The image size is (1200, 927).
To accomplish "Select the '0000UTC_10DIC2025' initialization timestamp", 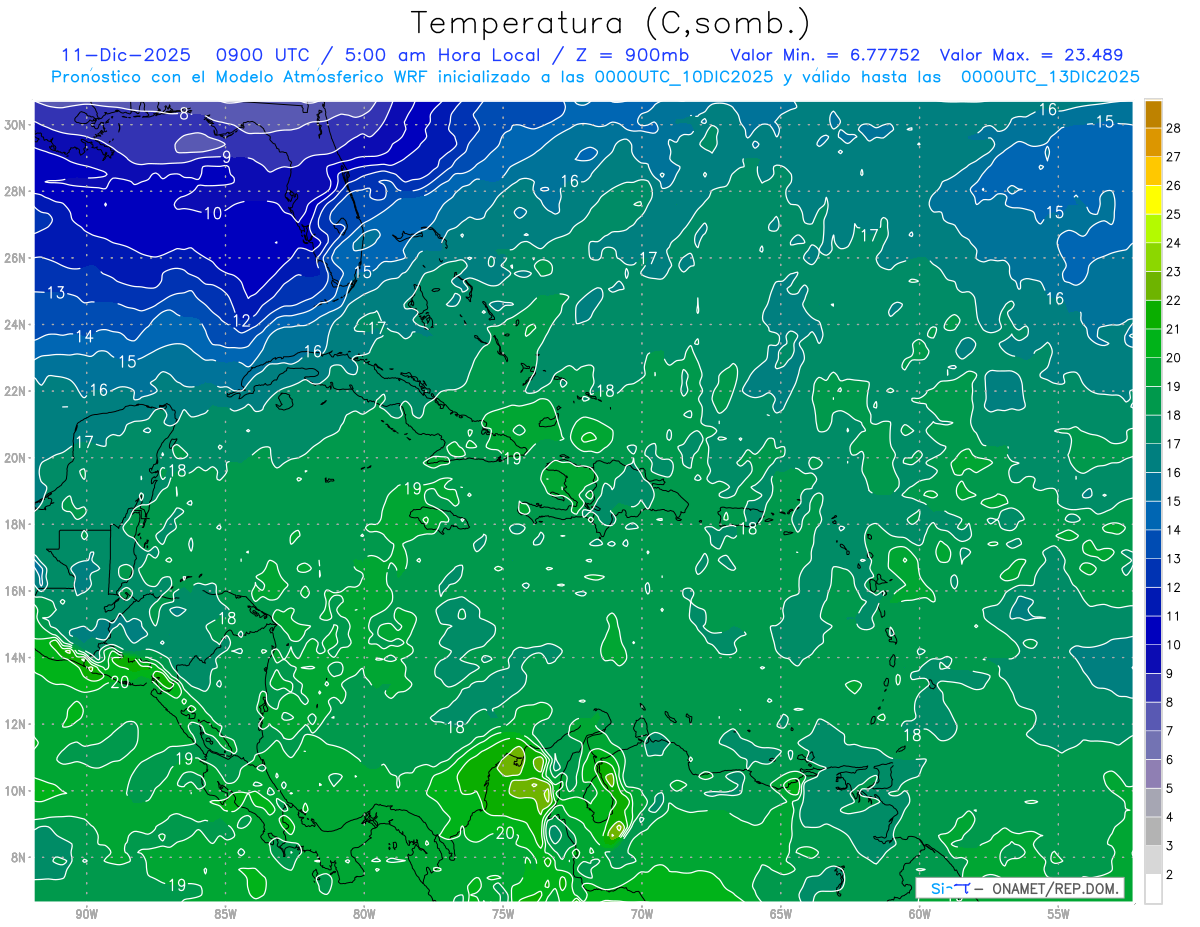I will [683, 77].
